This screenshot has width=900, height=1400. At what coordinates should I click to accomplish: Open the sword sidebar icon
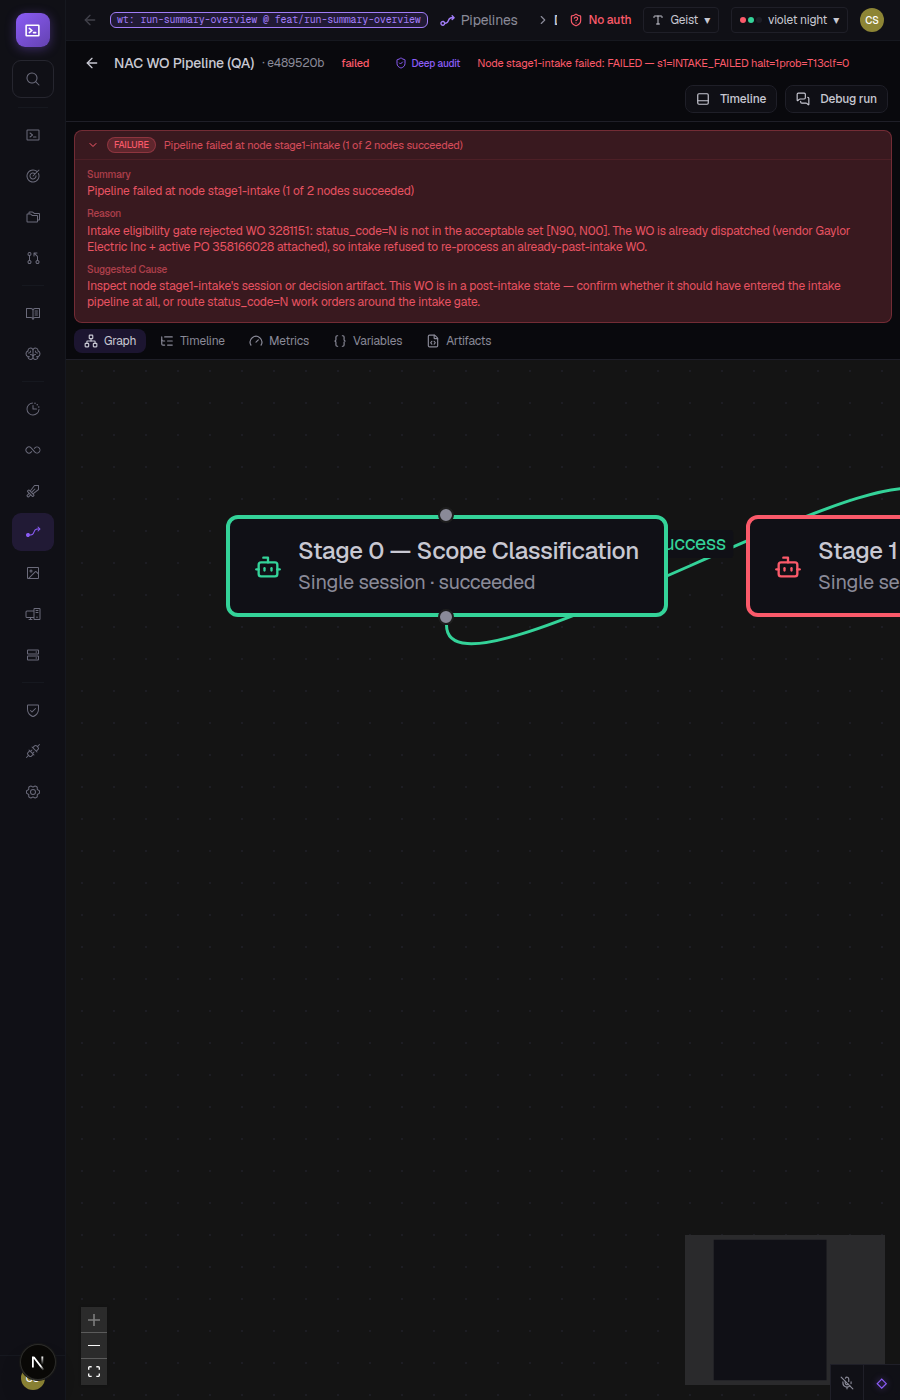(x=33, y=491)
